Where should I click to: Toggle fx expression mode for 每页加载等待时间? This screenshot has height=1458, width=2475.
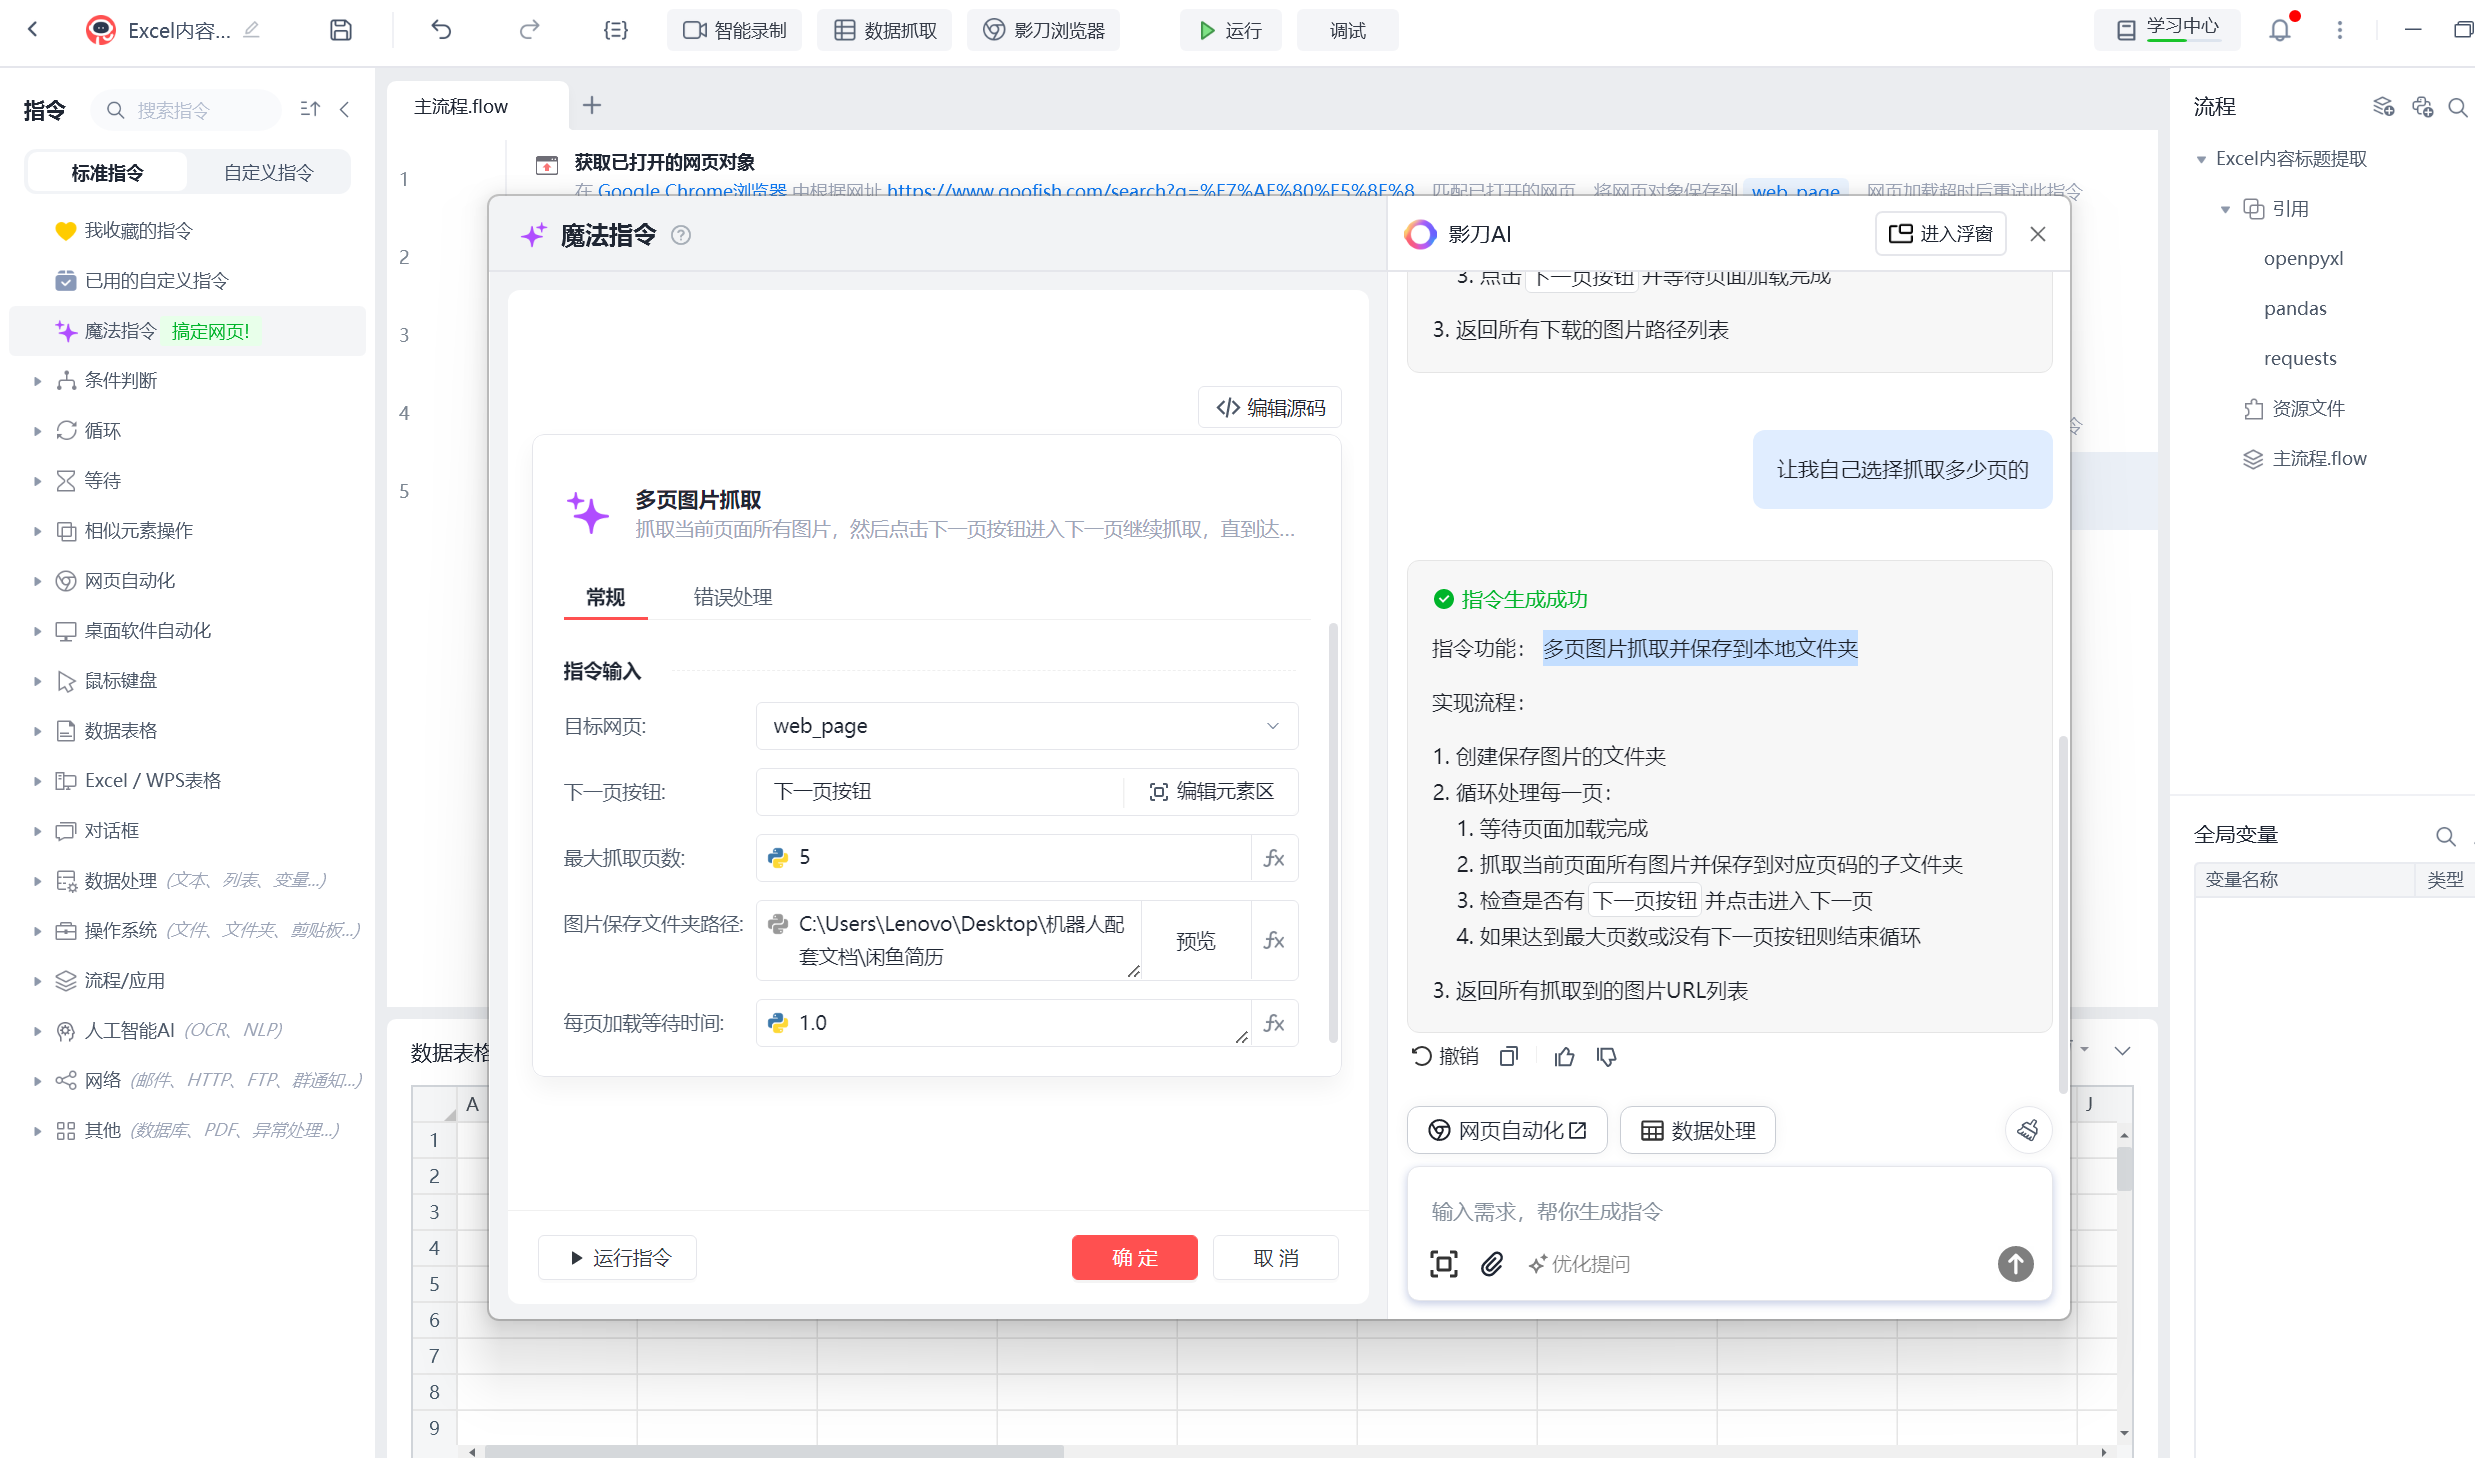click(1274, 1023)
